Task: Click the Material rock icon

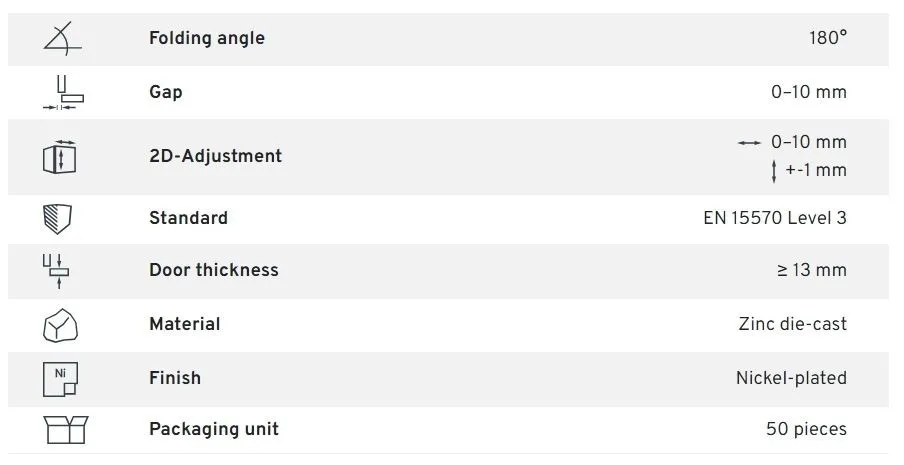Action: [60, 324]
